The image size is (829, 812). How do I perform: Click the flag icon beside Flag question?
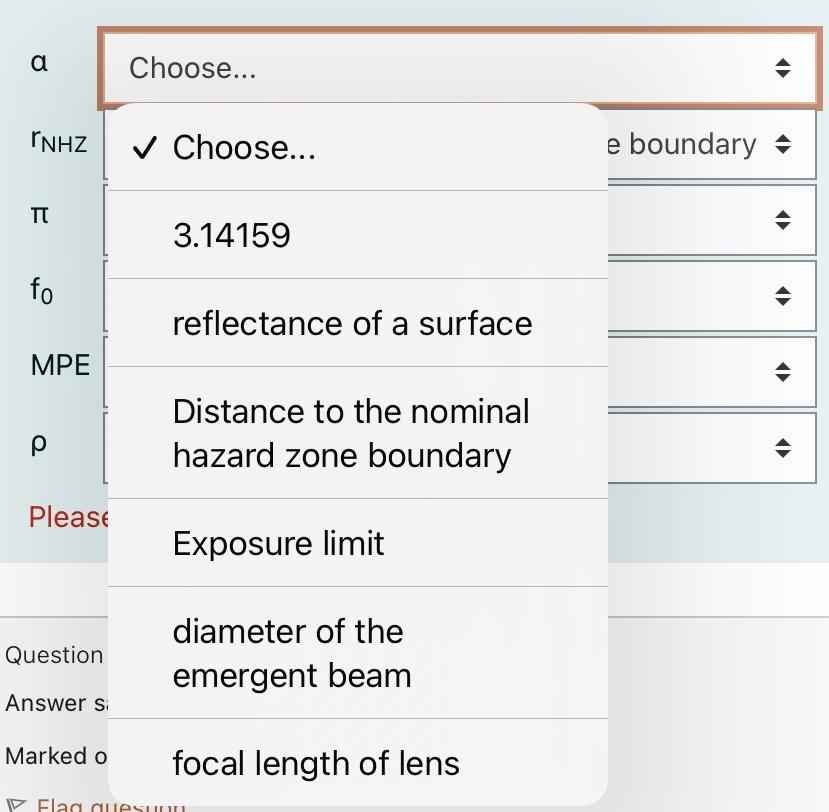(14, 804)
